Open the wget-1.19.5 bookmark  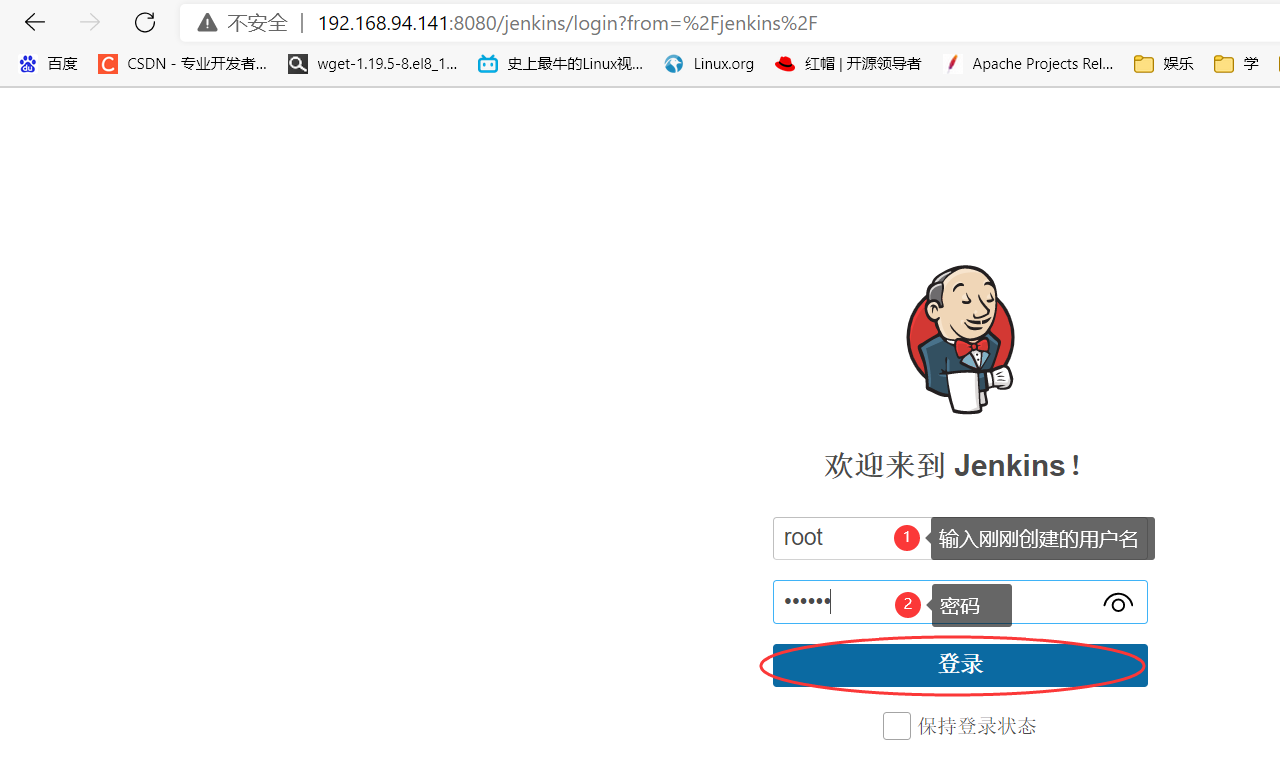pyautogui.click(x=373, y=64)
